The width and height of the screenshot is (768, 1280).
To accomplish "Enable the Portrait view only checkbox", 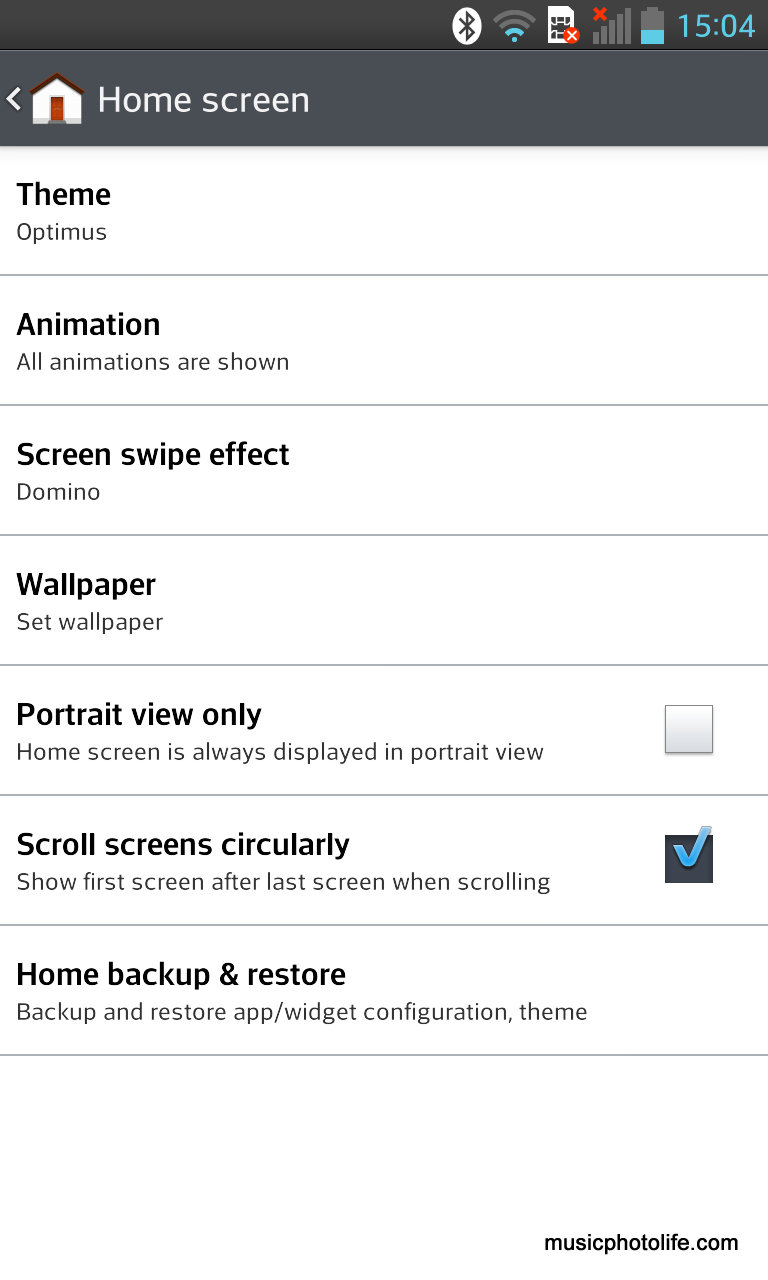I will 688,729.
